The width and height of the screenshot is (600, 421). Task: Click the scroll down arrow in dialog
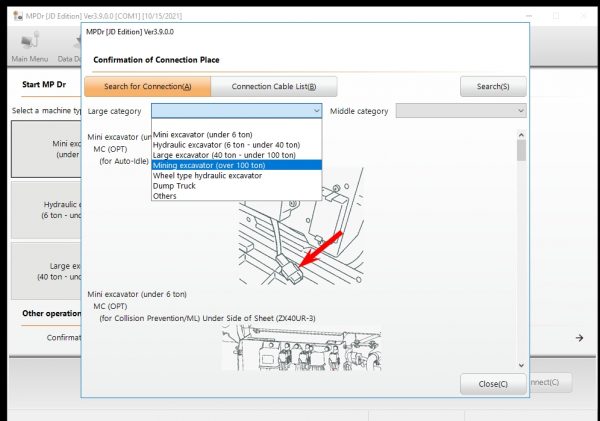521,366
